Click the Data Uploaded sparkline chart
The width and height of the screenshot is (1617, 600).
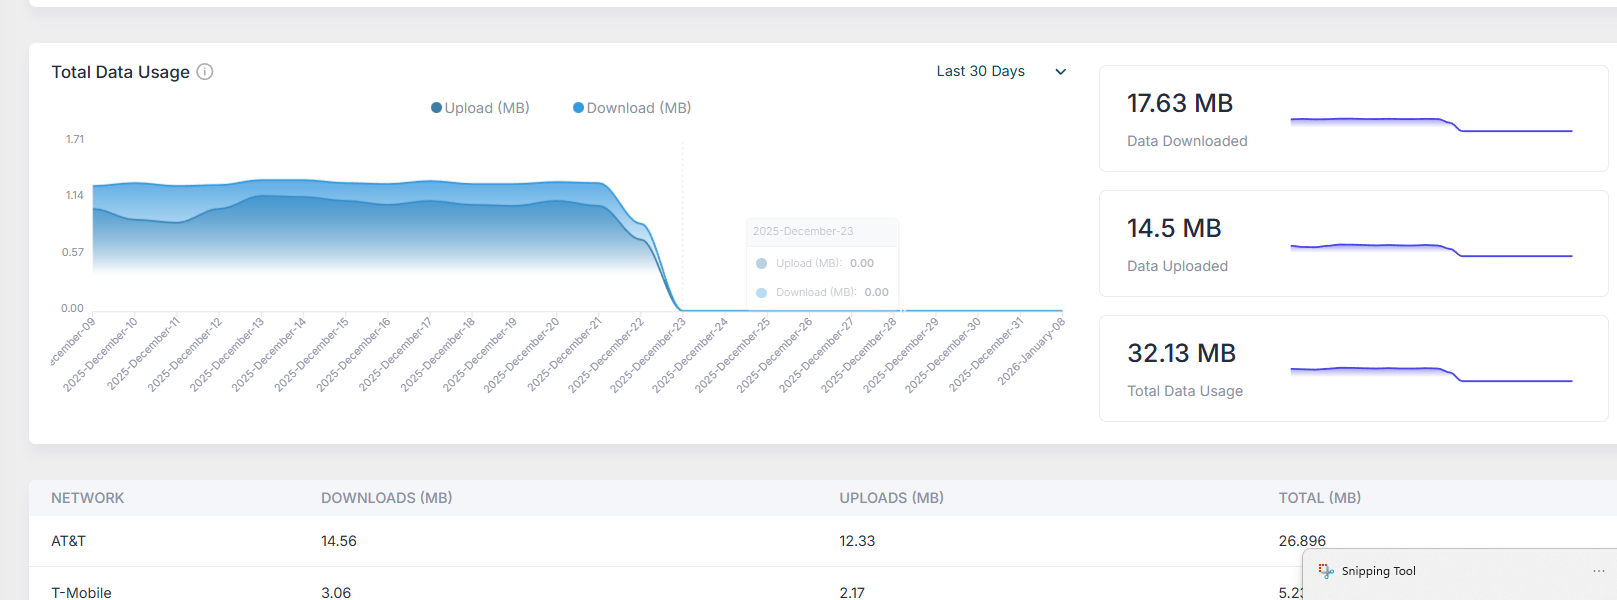click(x=1430, y=249)
